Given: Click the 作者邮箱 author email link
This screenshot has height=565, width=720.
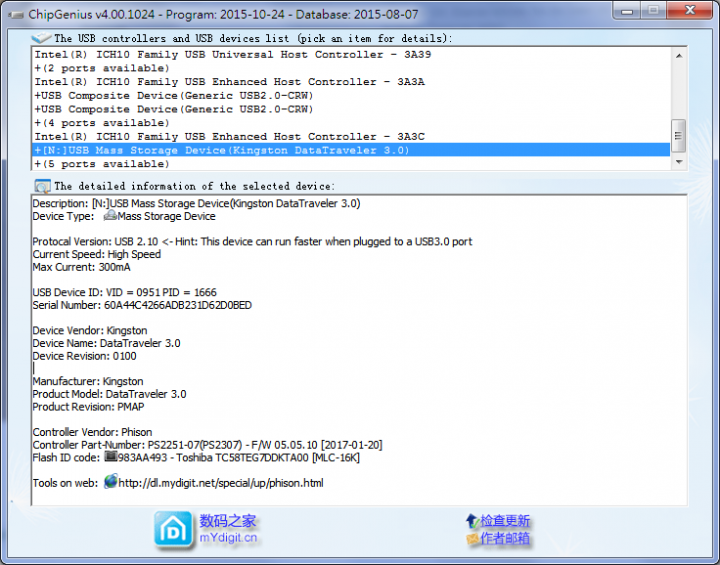Looking at the screenshot, I should tap(505, 538).
